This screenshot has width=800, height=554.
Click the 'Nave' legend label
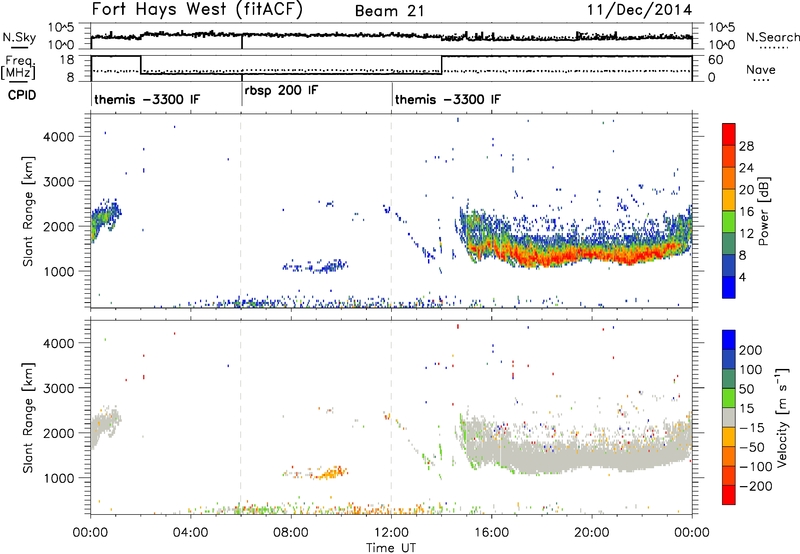(x=761, y=69)
